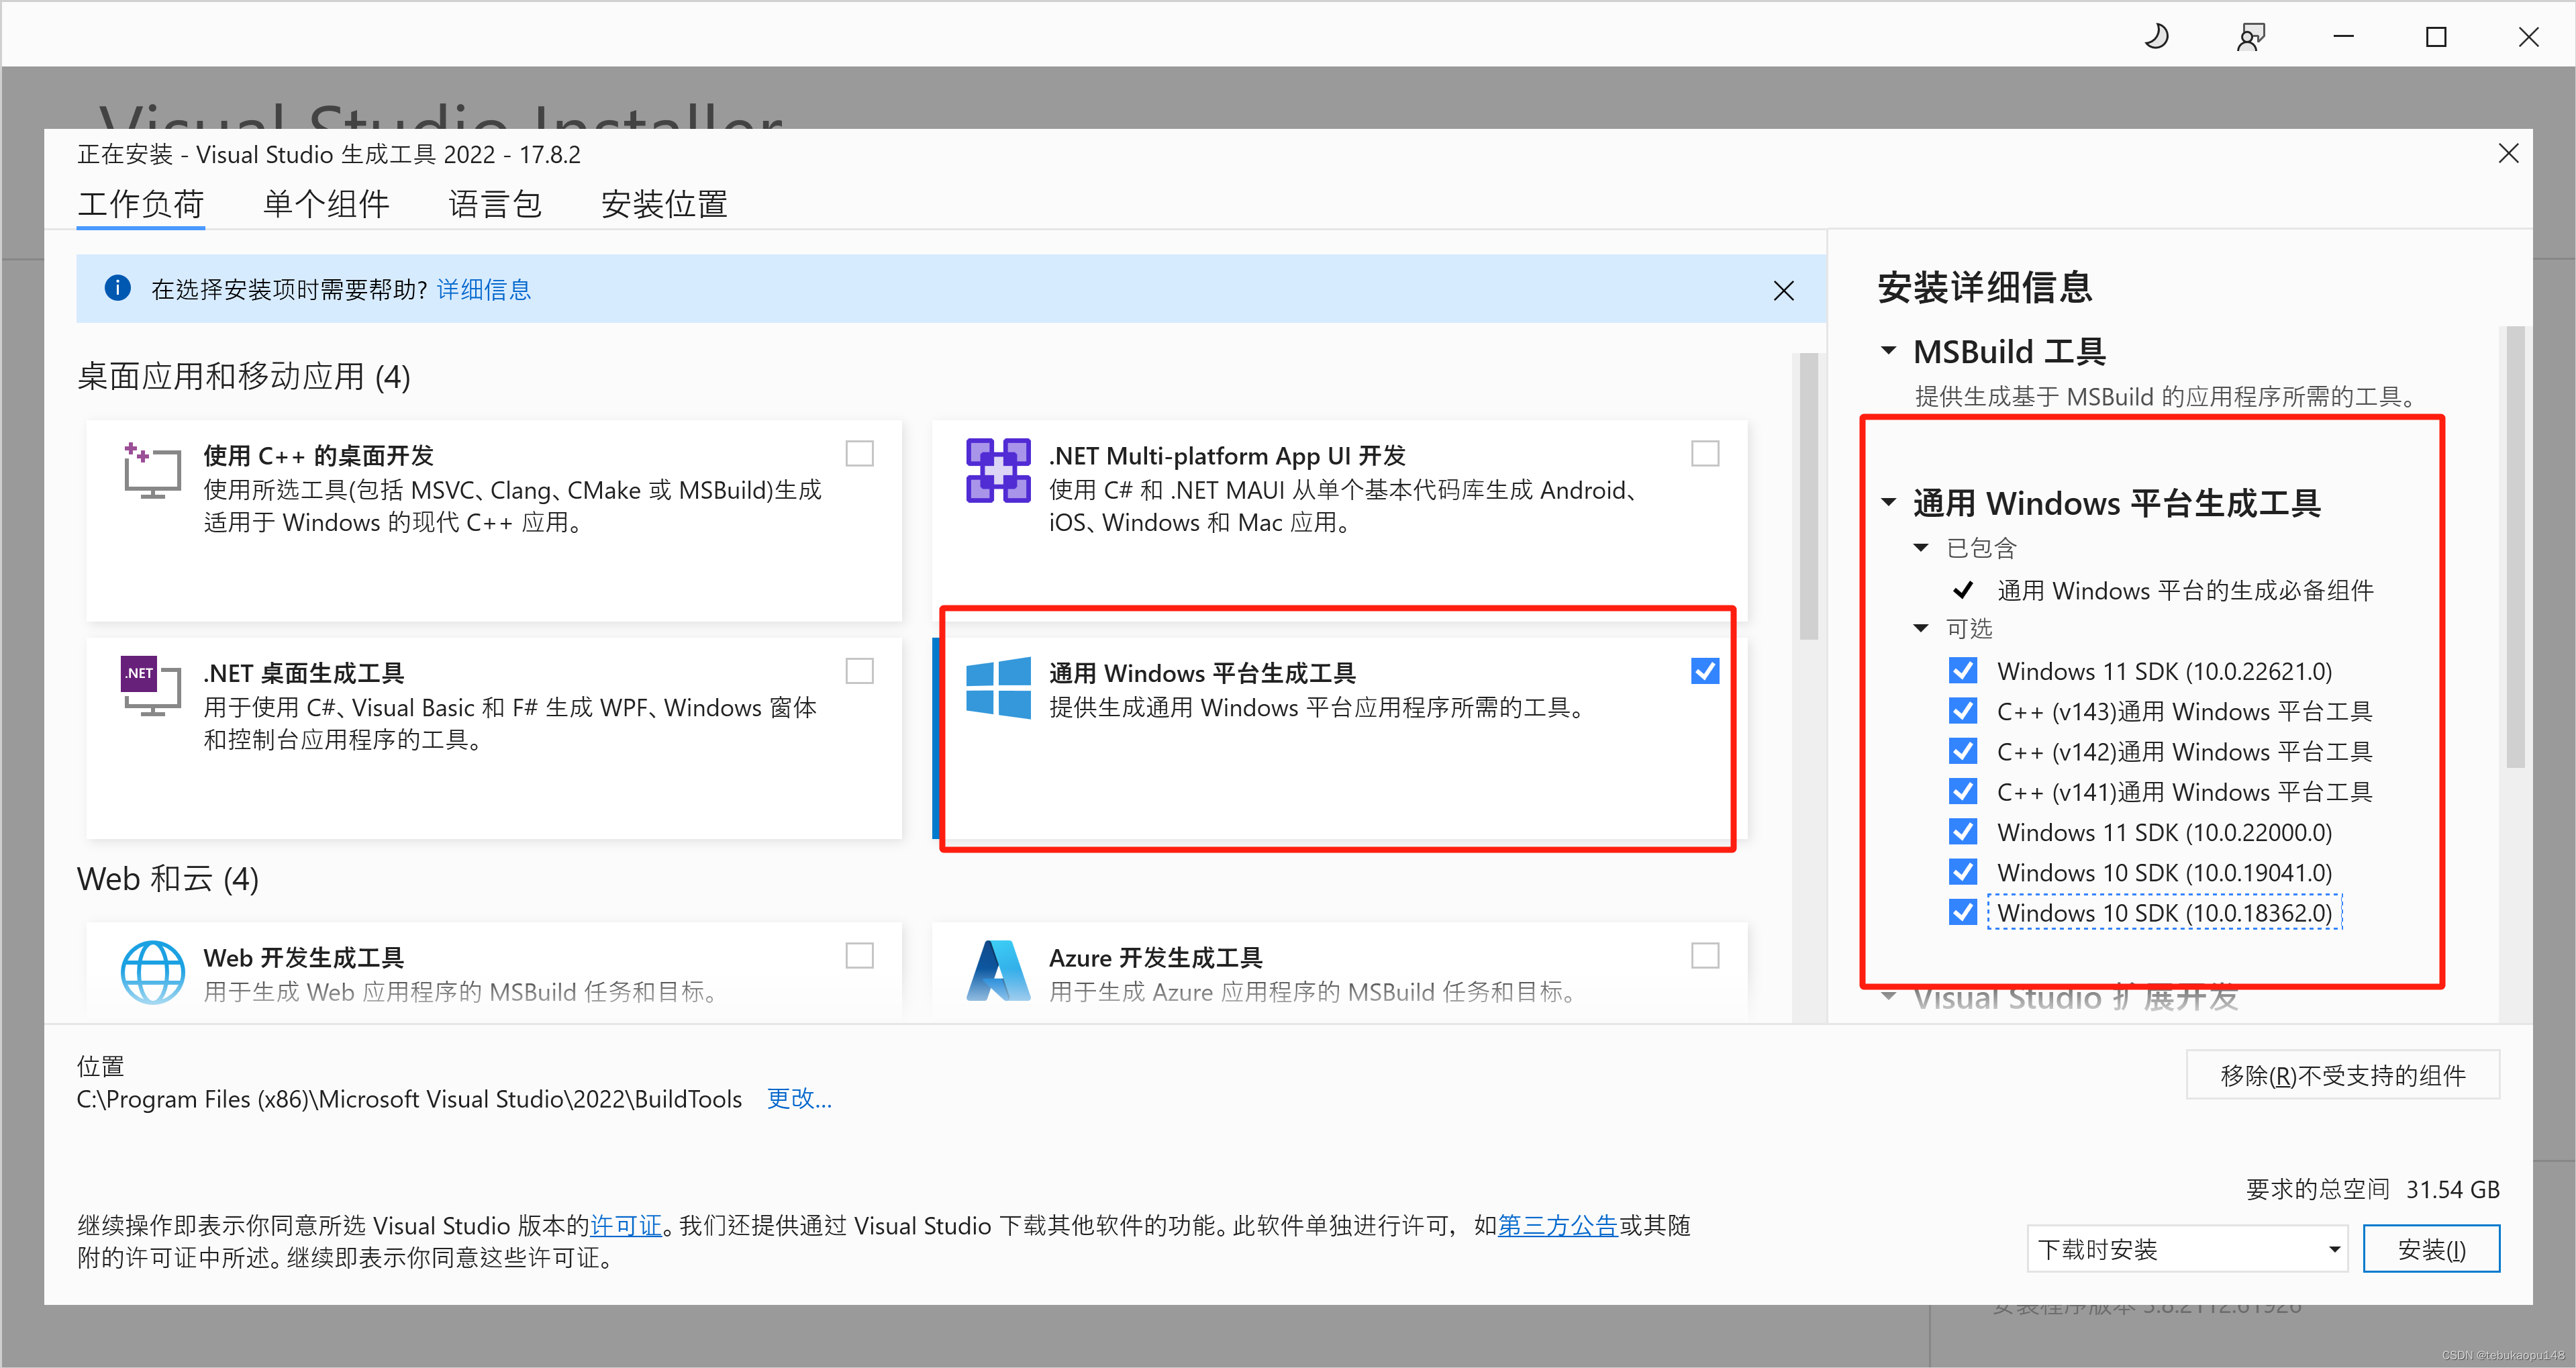Viewport: 2576px width, 1368px height.
Task: Click the Web 和云 (4) heading
Action: (168, 879)
